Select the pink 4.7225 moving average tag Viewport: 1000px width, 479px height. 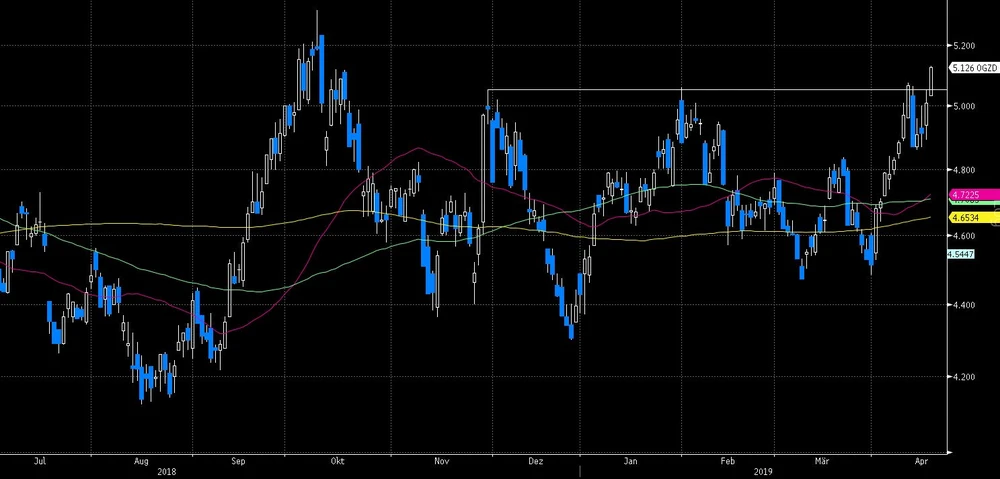(x=965, y=195)
